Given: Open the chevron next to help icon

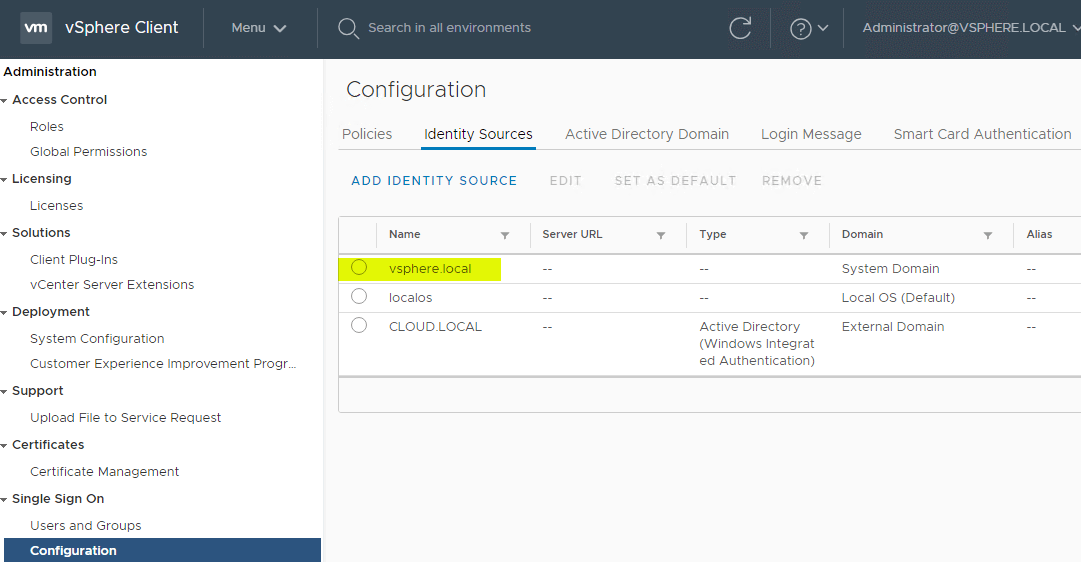Looking at the screenshot, I should 822,28.
